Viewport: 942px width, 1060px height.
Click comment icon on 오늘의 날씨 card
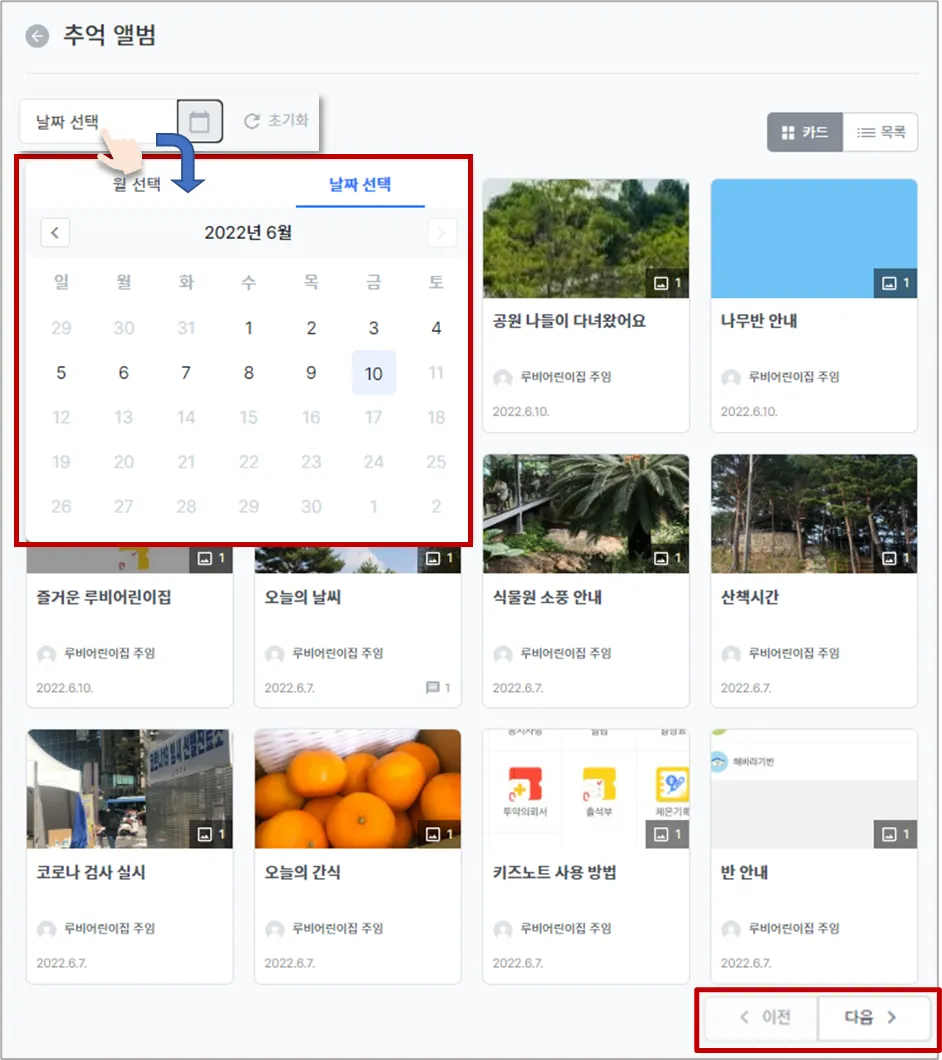point(433,688)
